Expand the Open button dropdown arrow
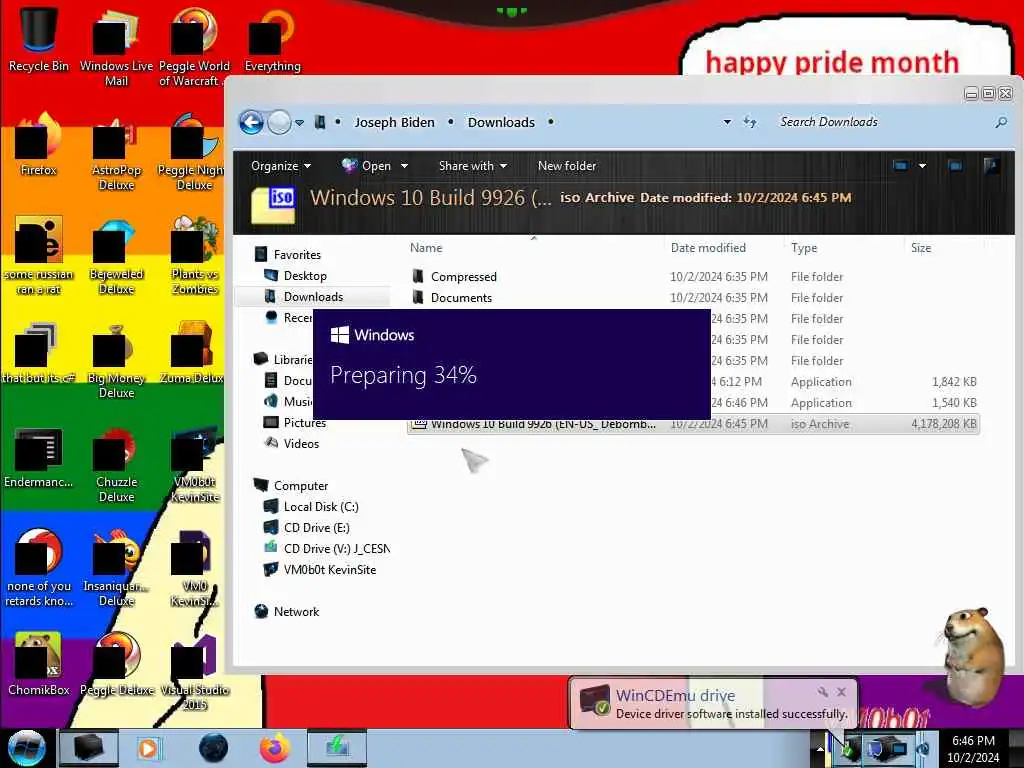The height and width of the screenshot is (768, 1024). tap(404, 166)
